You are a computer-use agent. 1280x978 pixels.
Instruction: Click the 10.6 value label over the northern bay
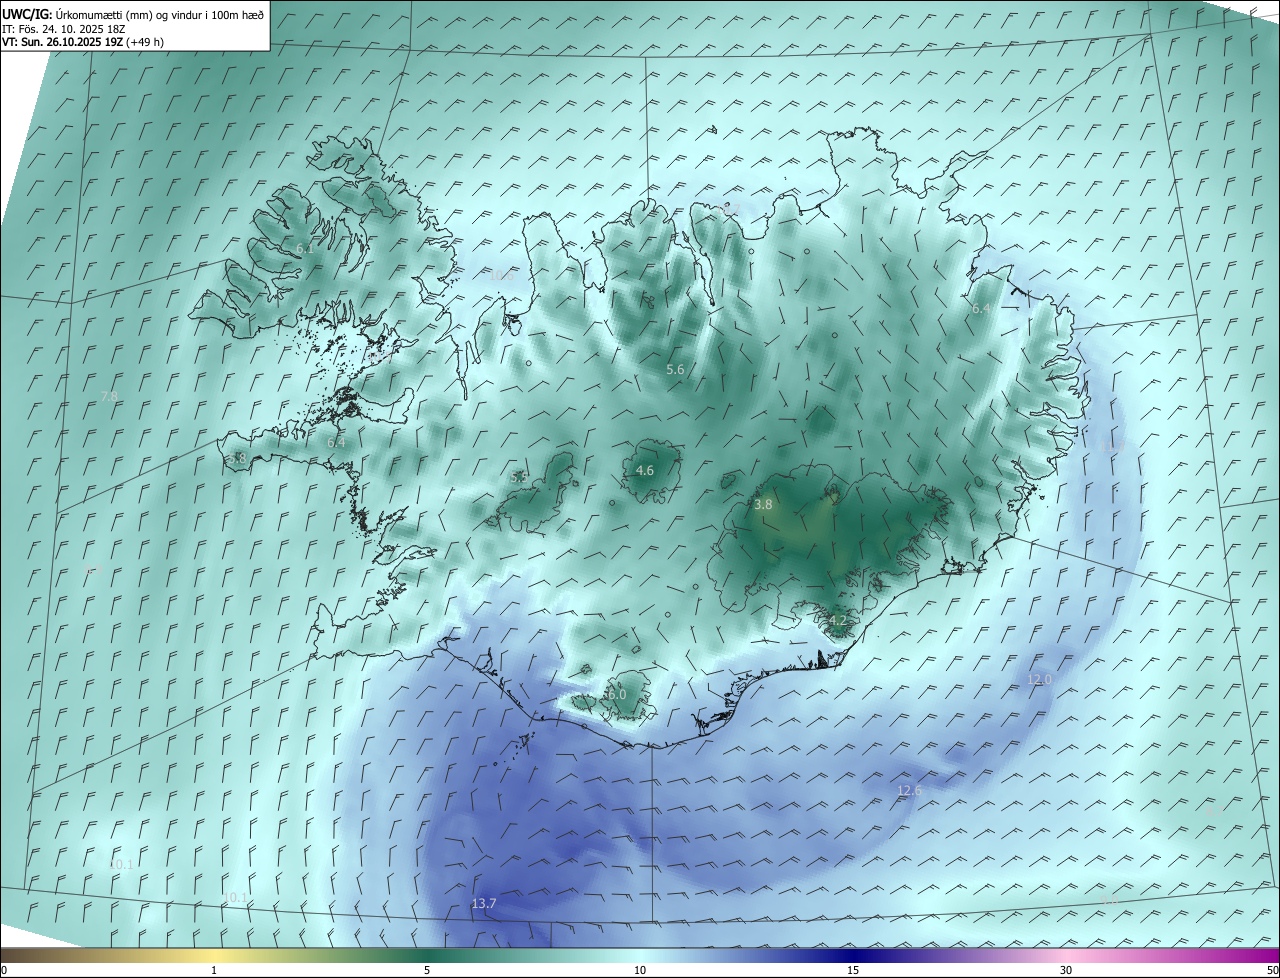(x=500, y=275)
